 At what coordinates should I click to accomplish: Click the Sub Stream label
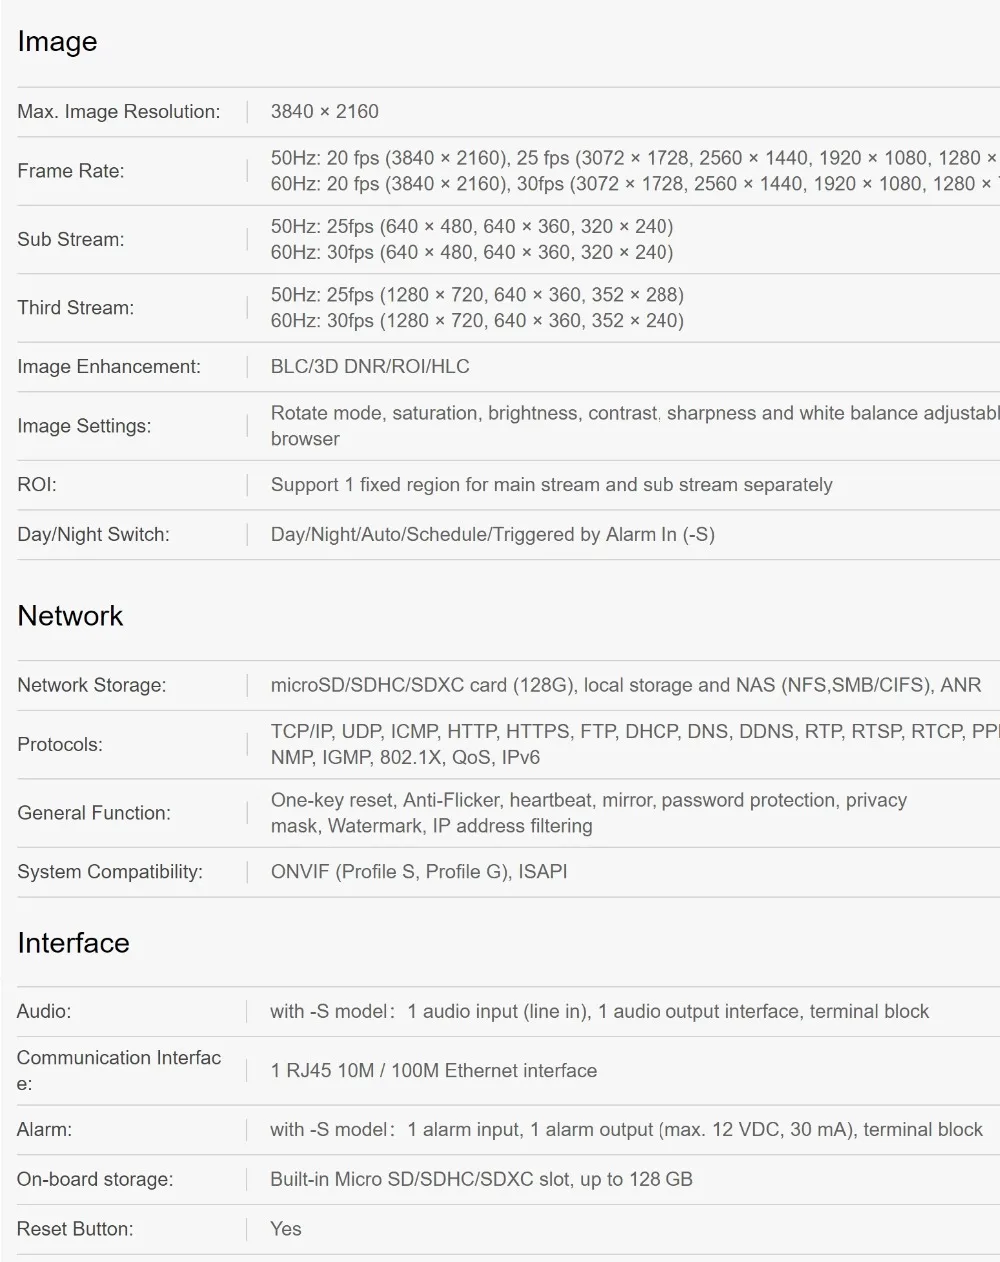click(x=71, y=239)
